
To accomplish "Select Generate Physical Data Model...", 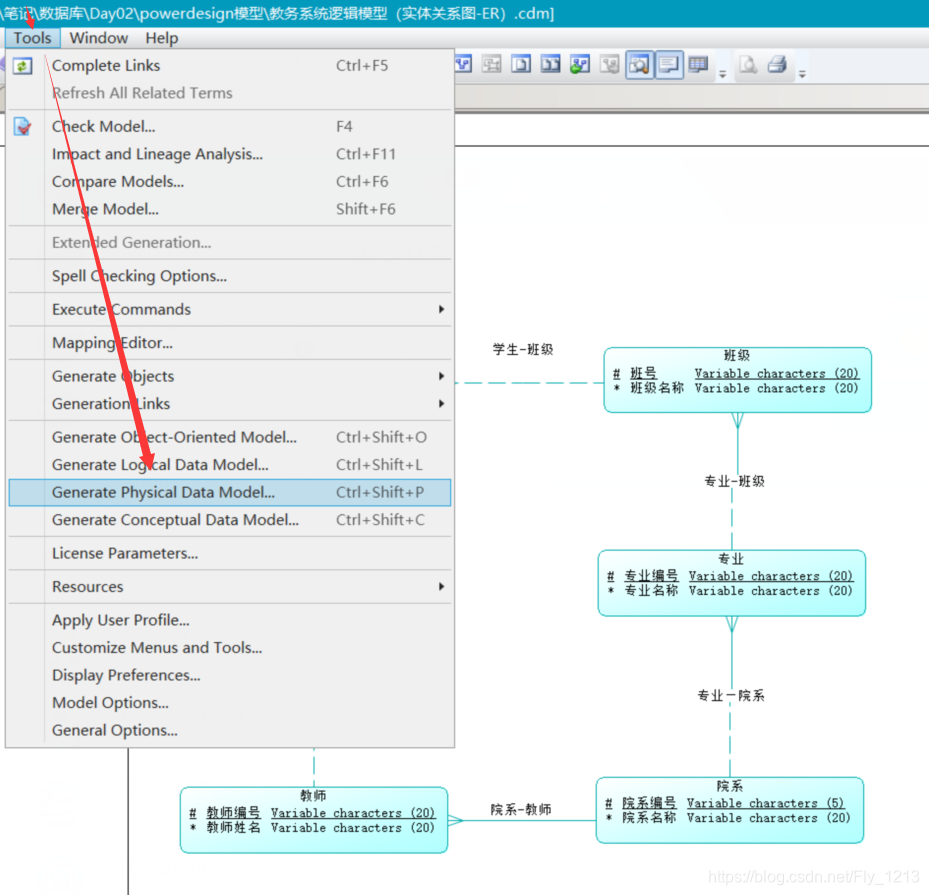I will (x=230, y=492).
